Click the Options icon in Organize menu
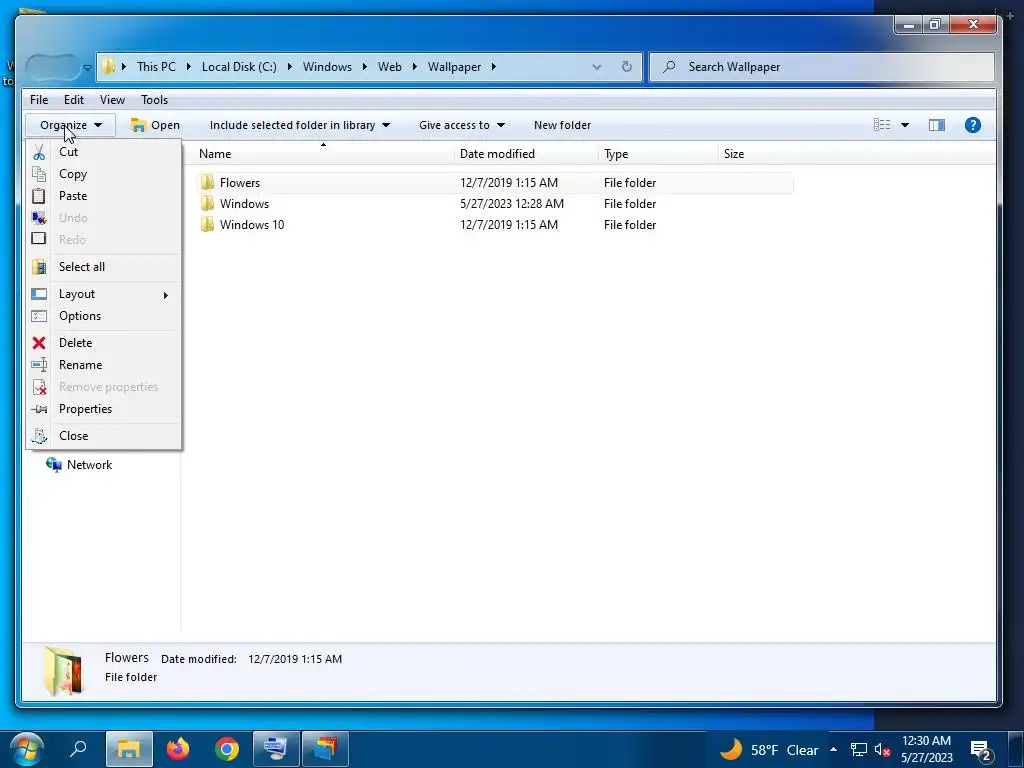1024x768 pixels. pos(39,316)
